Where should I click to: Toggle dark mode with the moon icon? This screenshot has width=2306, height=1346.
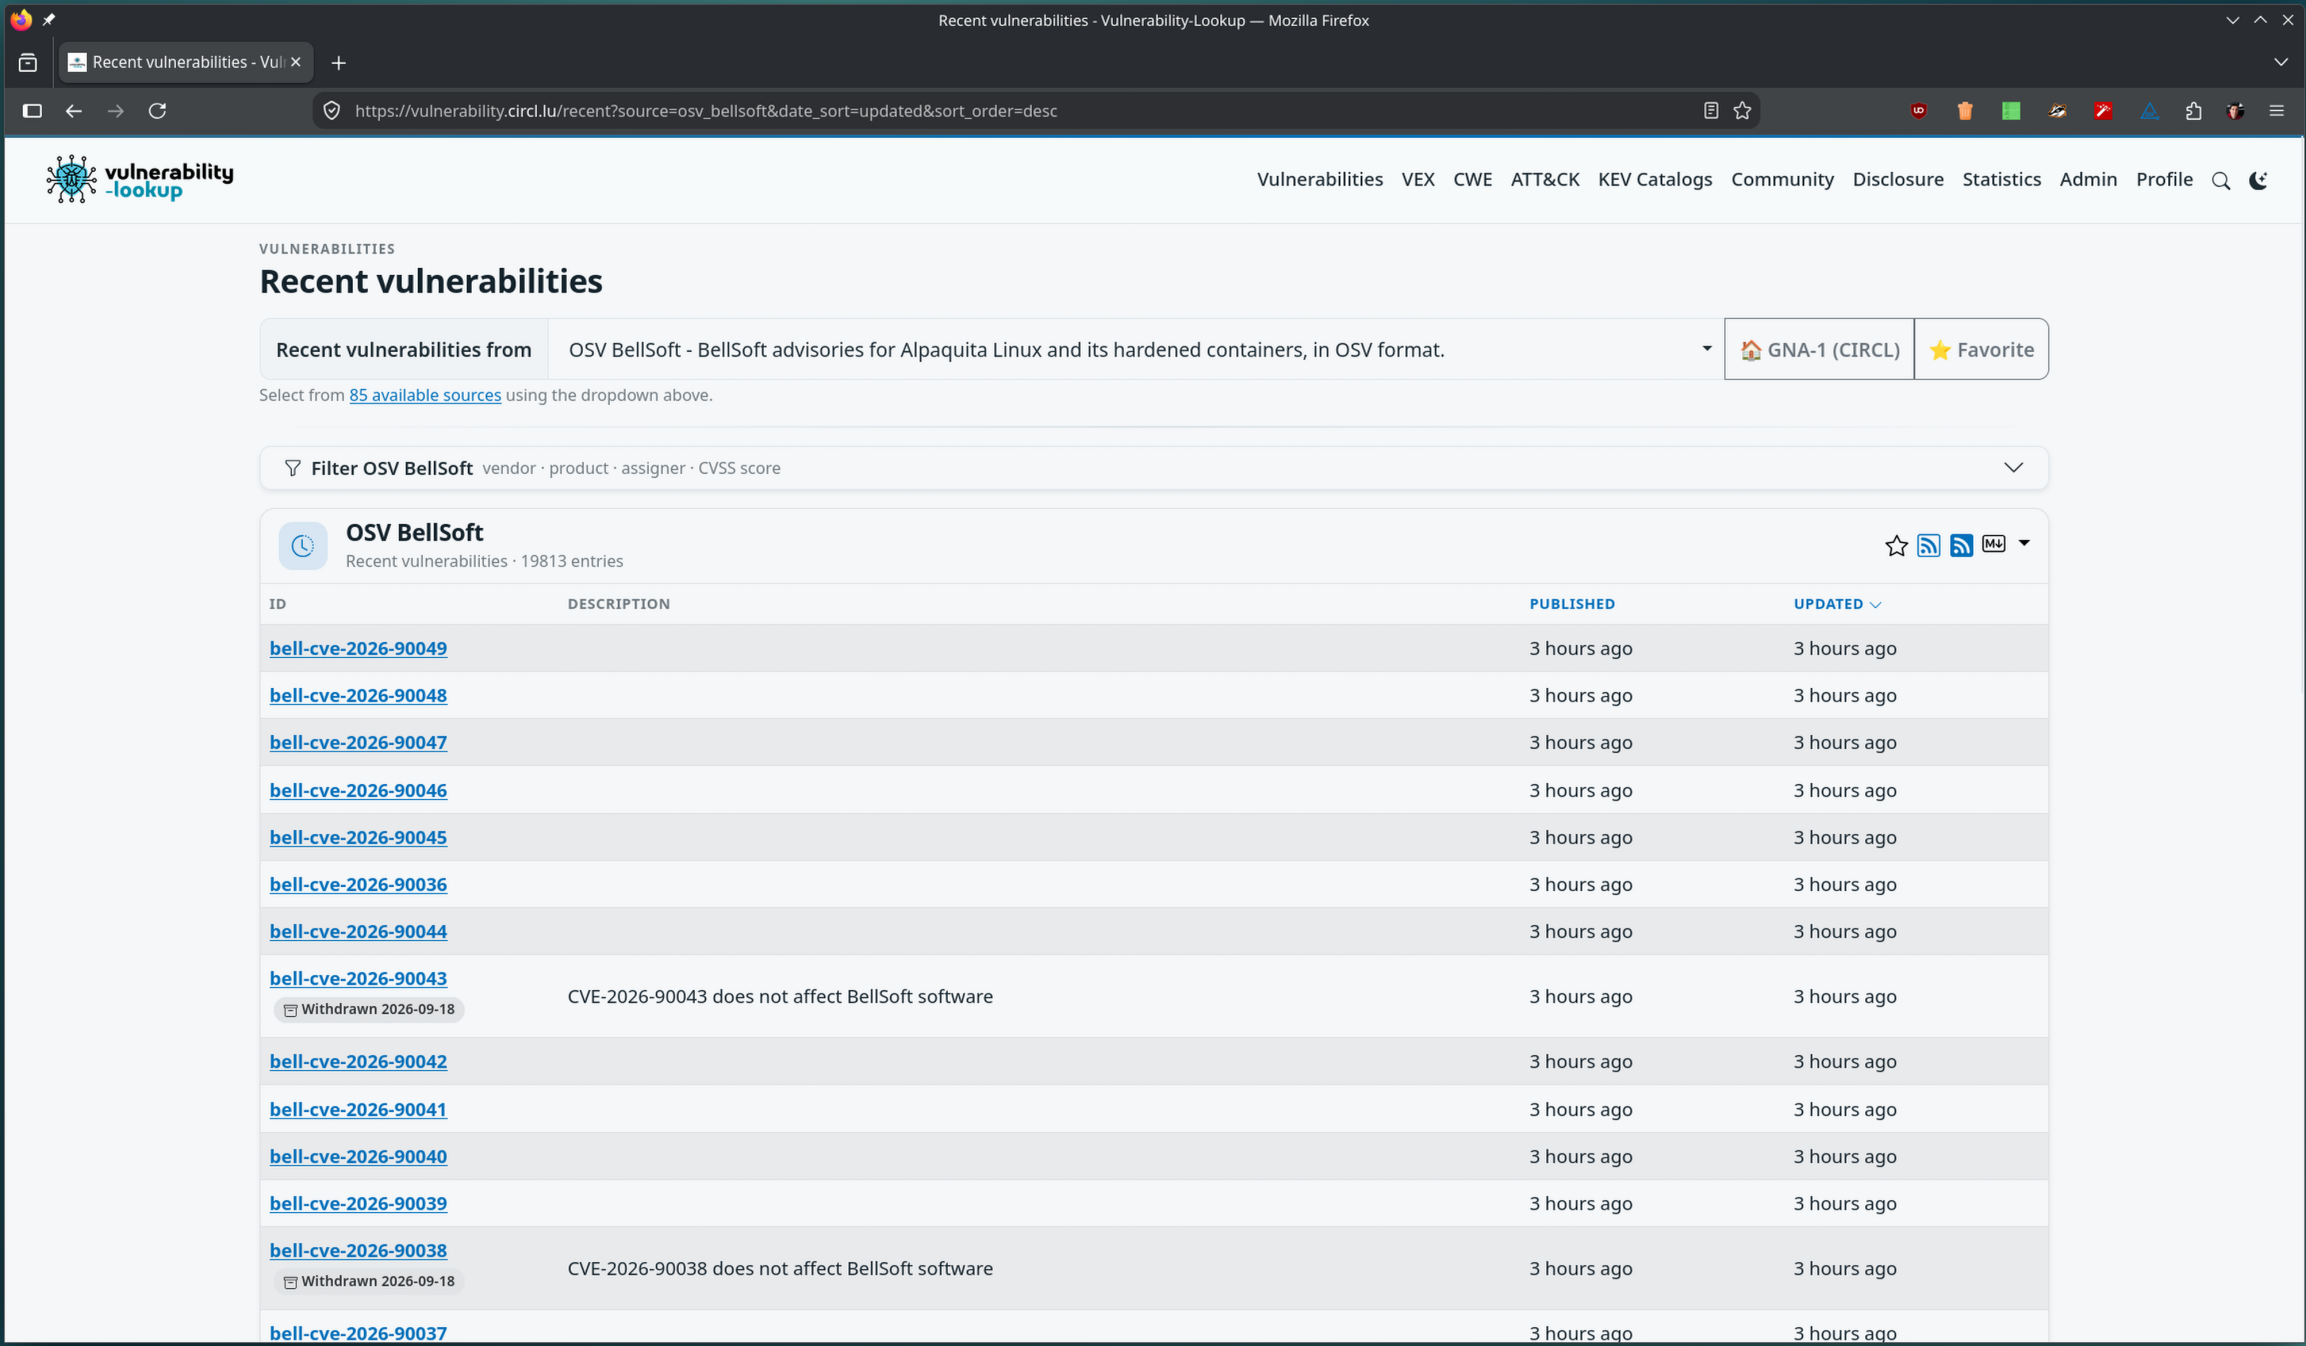pos(2258,181)
